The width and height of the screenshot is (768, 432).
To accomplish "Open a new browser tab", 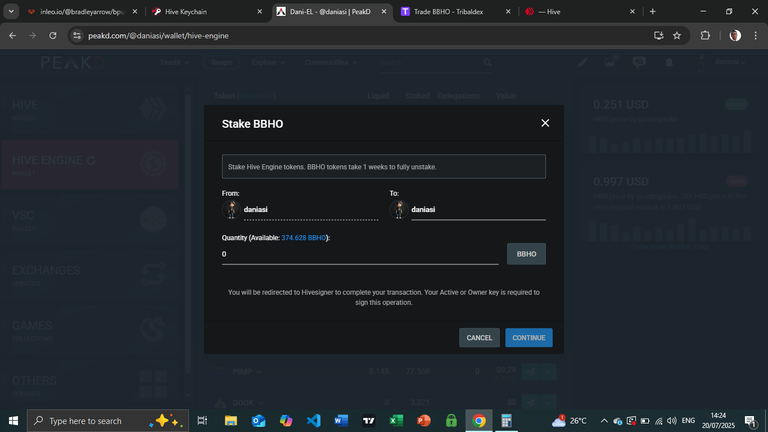I will [x=652, y=11].
